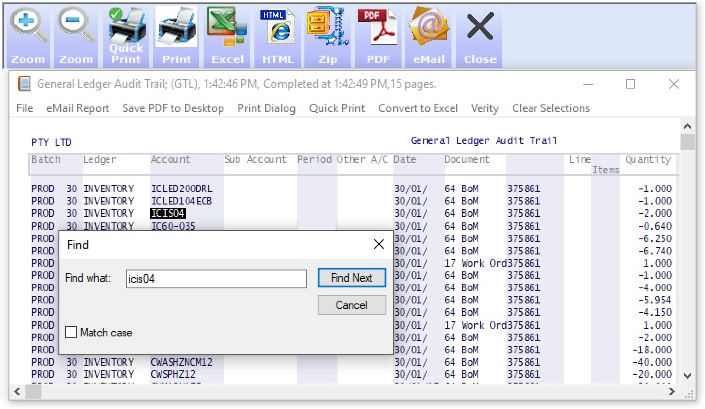Close the Find dialog with X
Viewport: 705px width, 409px height.
click(x=379, y=244)
